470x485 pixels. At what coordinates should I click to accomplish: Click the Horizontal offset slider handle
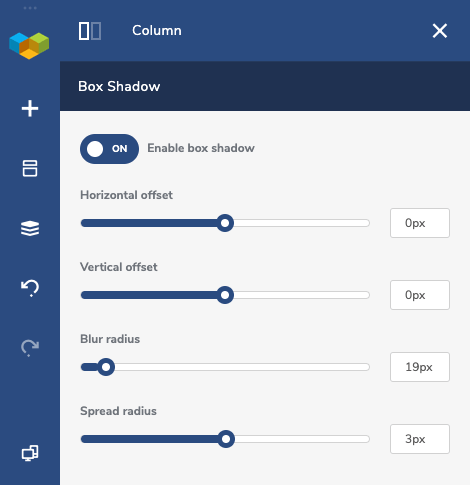(x=225, y=223)
